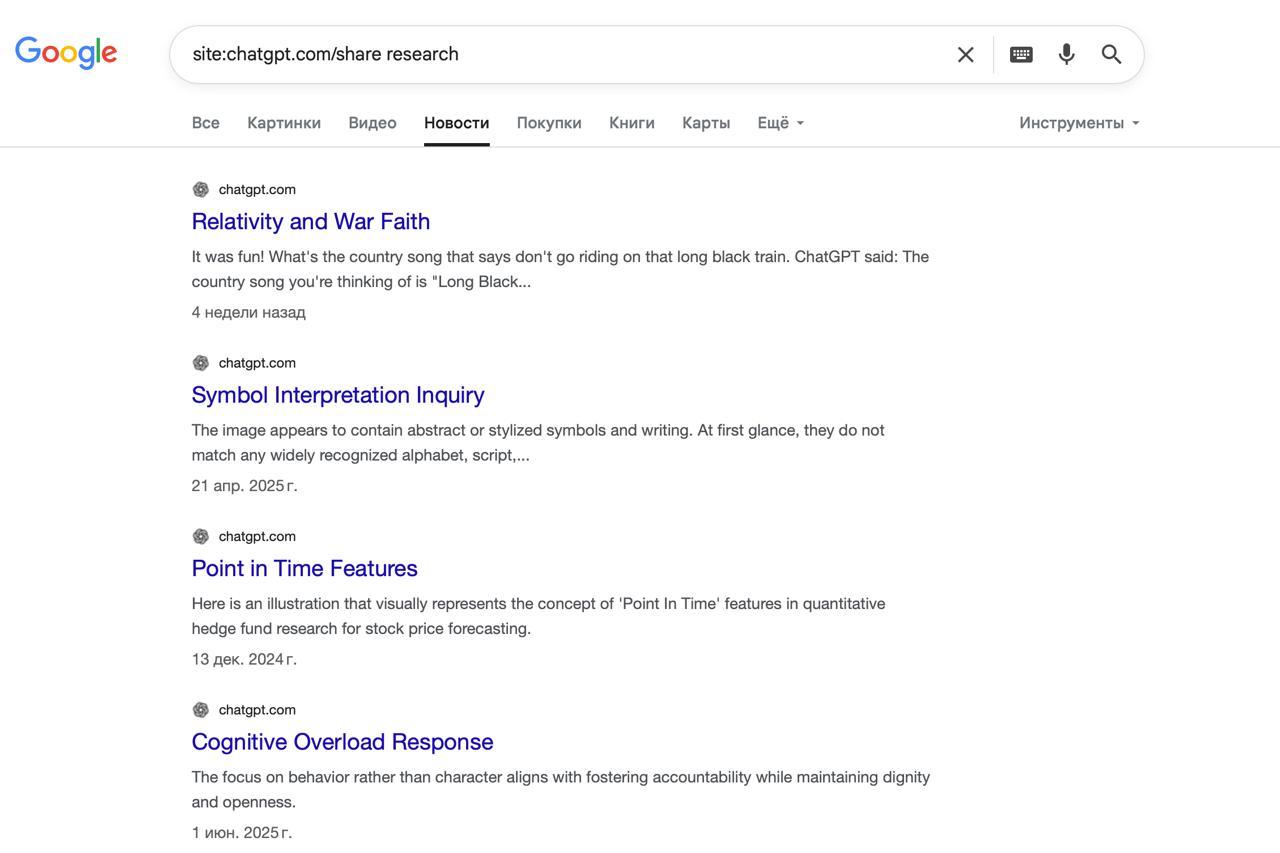Screen dimensions: 1280x853
Task: Click the magnifier search button
Action: click(1112, 54)
